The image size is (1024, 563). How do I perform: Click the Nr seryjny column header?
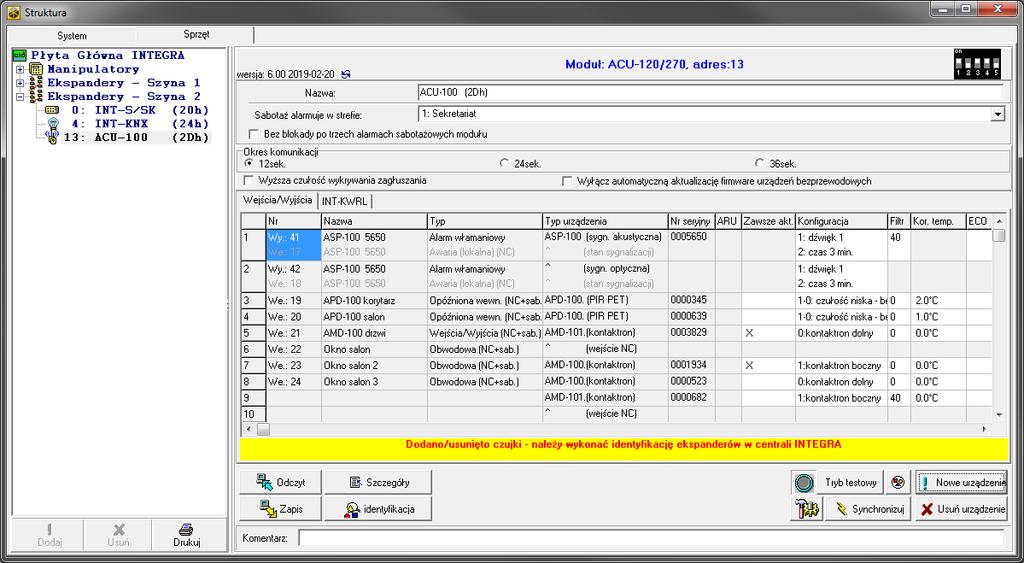pos(692,221)
